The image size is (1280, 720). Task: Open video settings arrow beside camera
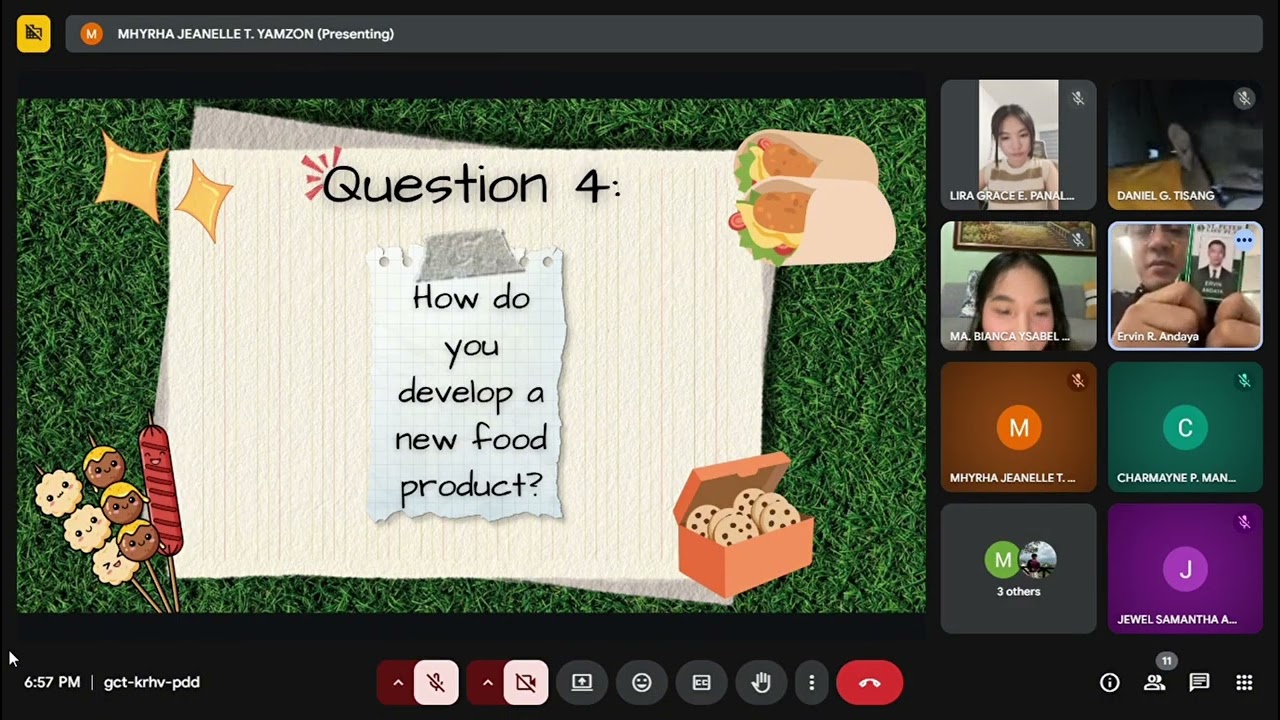[x=487, y=682]
